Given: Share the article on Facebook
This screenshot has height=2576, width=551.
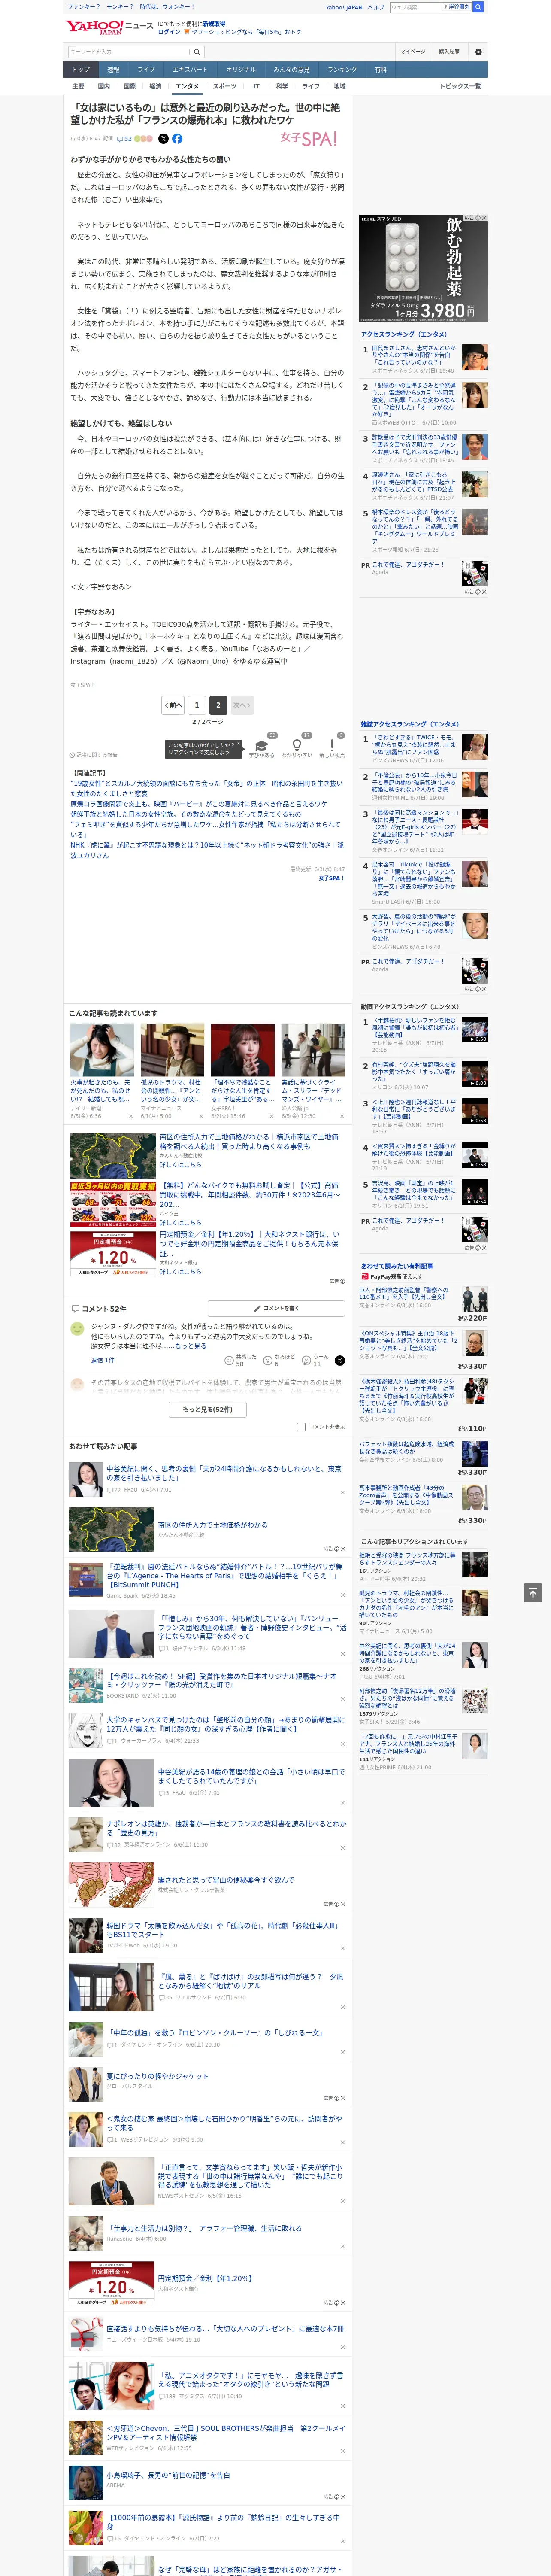Looking at the screenshot, I should click(177, 139).
